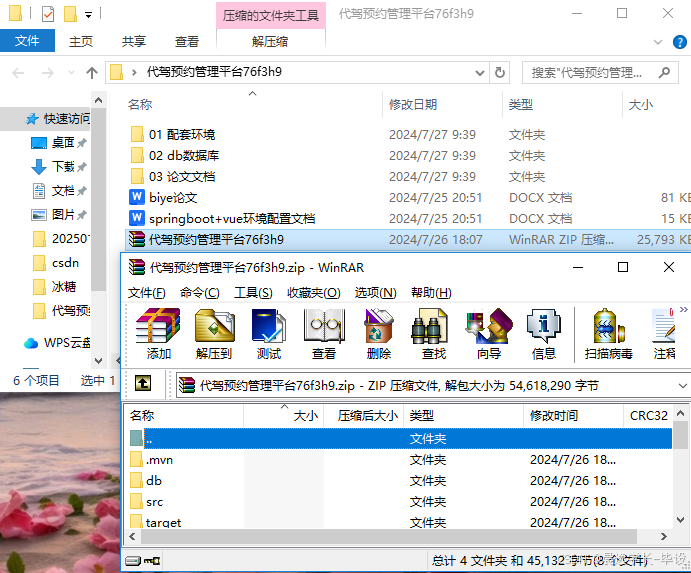Click the Explorer back arrow
This screenshot has height=573, width=691.
(18, 73)
